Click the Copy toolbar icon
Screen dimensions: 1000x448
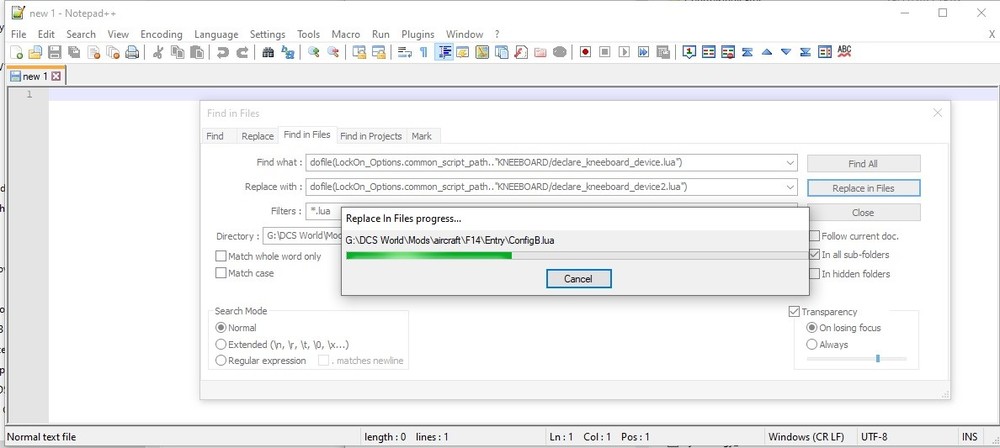coord(177,52)
